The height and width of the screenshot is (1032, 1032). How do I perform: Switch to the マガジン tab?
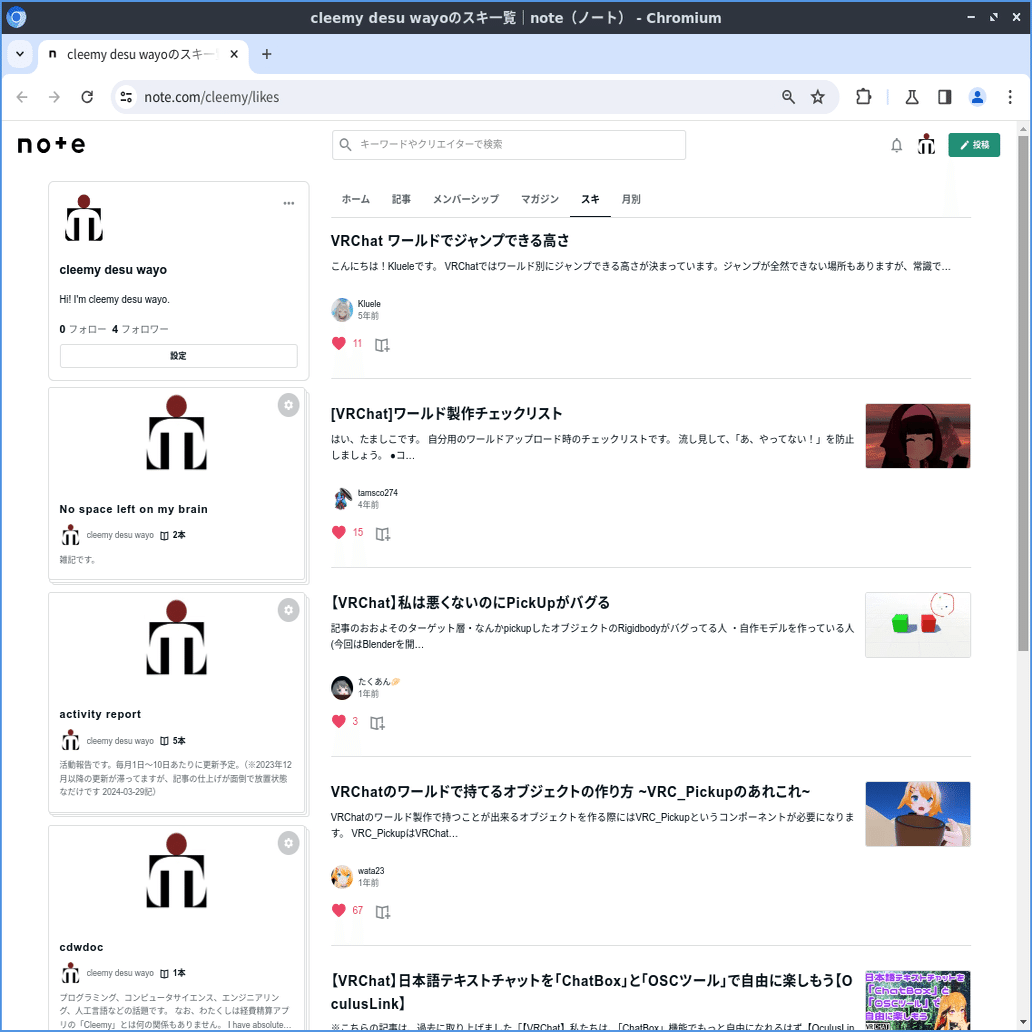(x=540, y=199)
